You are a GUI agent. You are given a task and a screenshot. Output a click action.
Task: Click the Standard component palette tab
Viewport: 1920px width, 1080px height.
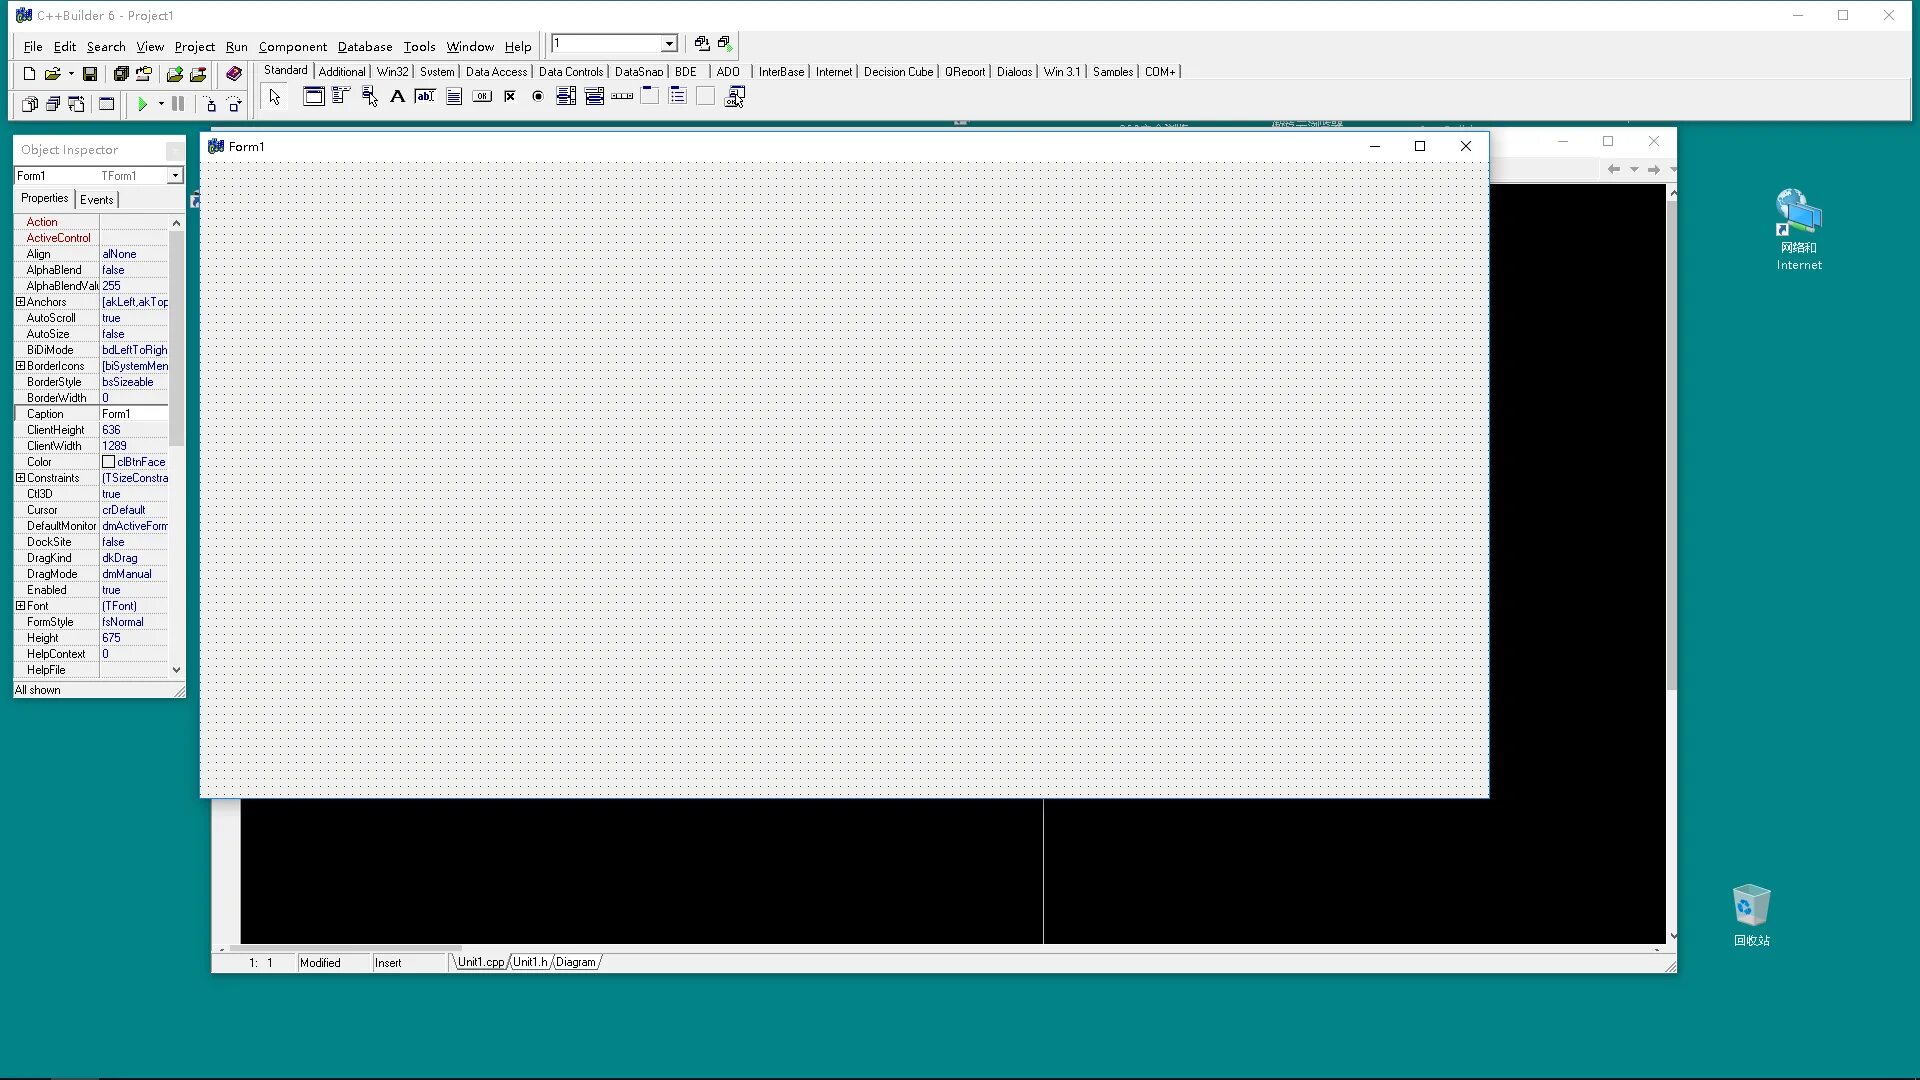click(285, 70)
